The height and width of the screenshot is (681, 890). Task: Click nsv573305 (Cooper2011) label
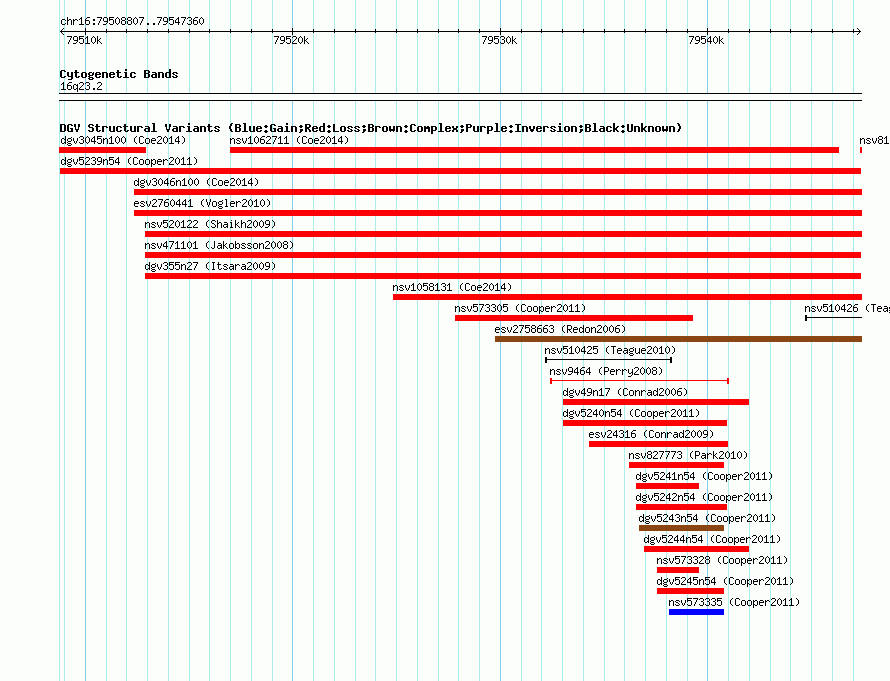tap(520, 308)
